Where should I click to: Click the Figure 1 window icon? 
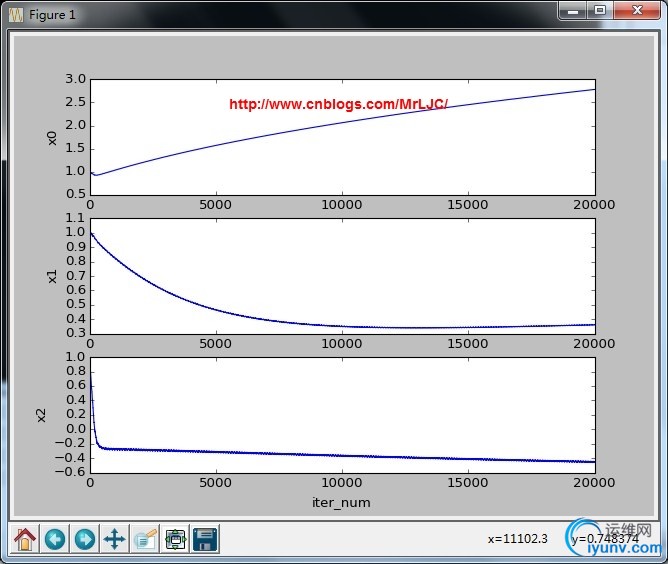tap(16, 15)
